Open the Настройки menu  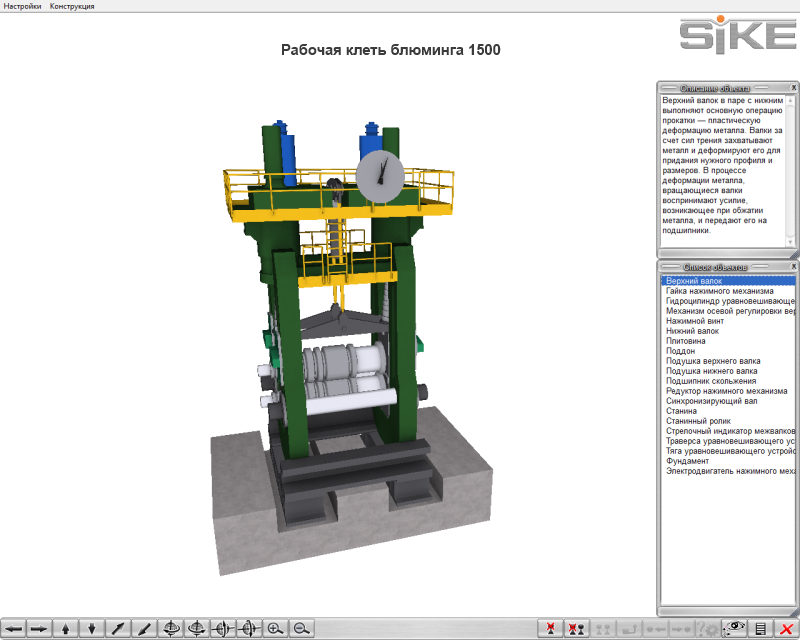pos(22,6)
